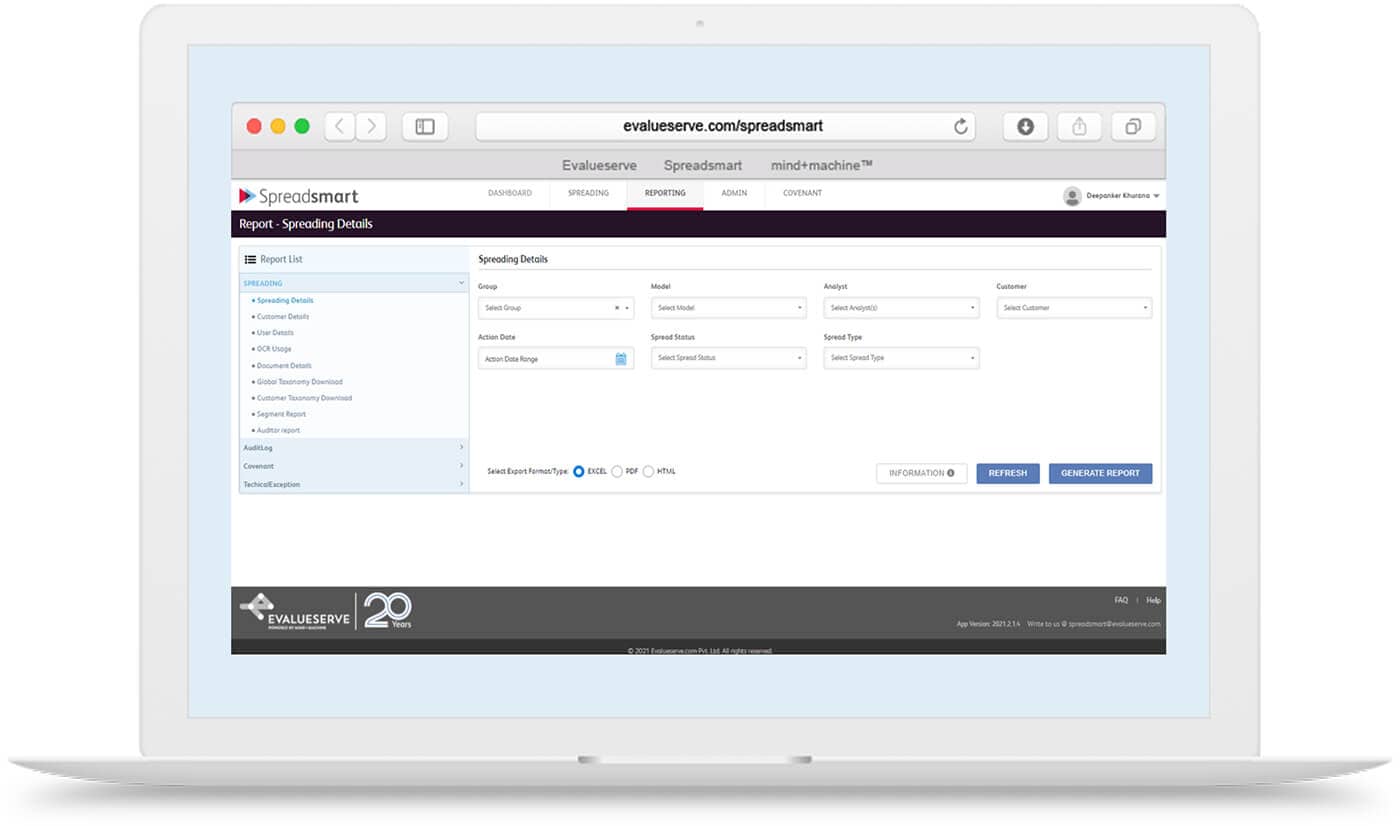The height and width of the screenshot is (826, 1400).
Task: Click the browser back arrow button
Action: coord(340,126)
